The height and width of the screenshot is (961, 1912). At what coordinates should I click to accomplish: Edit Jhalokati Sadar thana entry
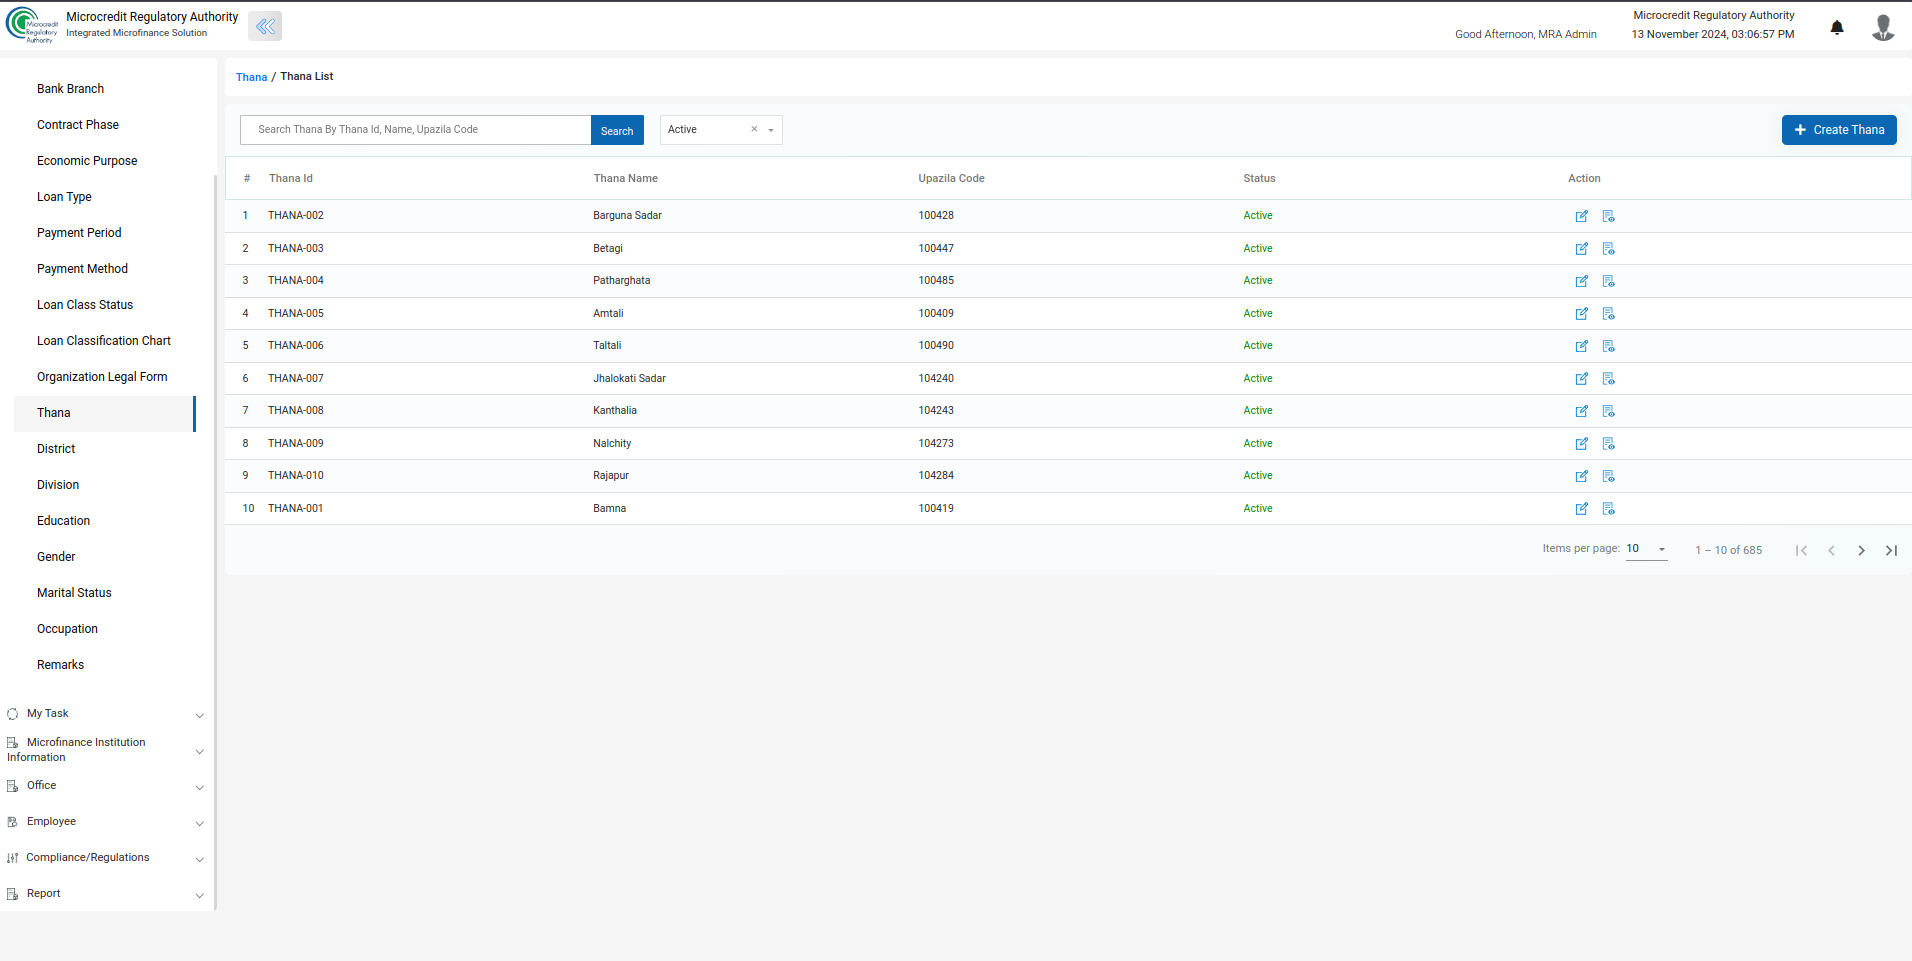[x=1582, y=379]
